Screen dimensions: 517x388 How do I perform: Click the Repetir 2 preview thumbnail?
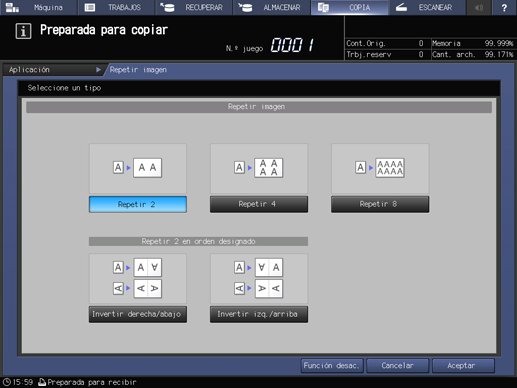(138, 168)
